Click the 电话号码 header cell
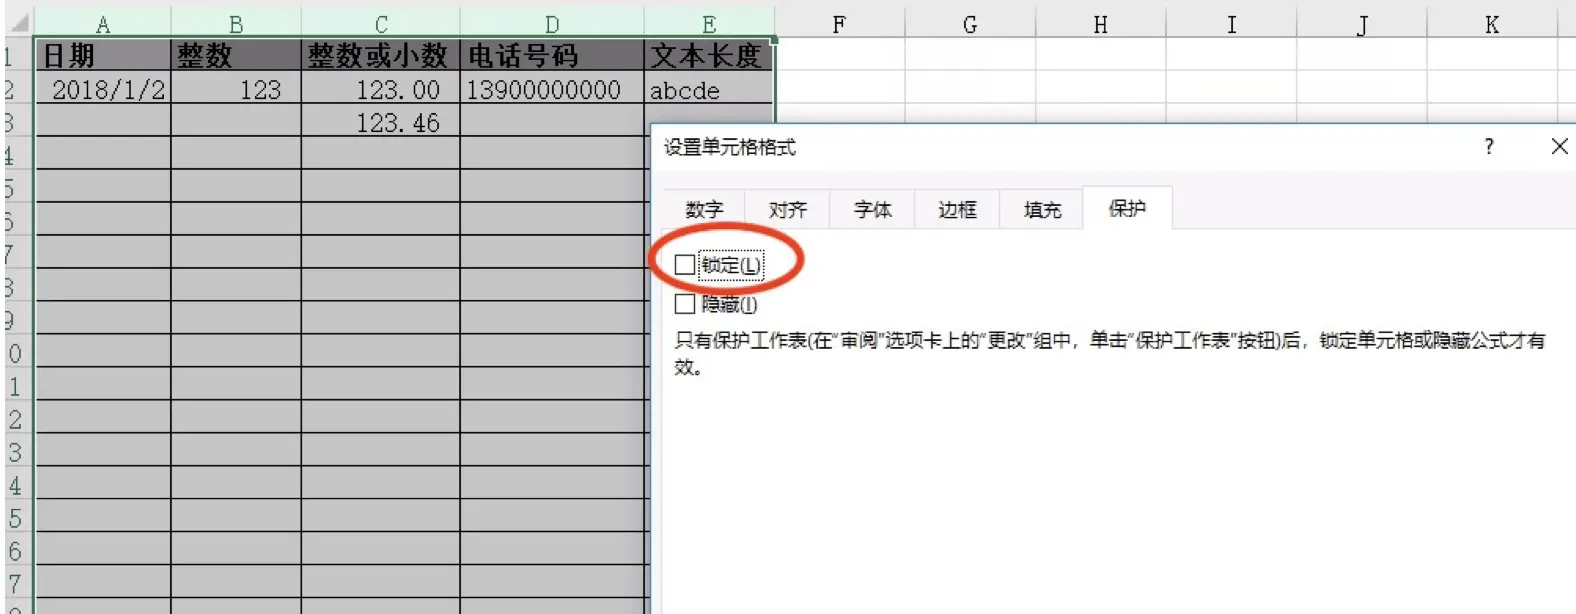Viewport: 1576px width, 614px height. (552, 55)
